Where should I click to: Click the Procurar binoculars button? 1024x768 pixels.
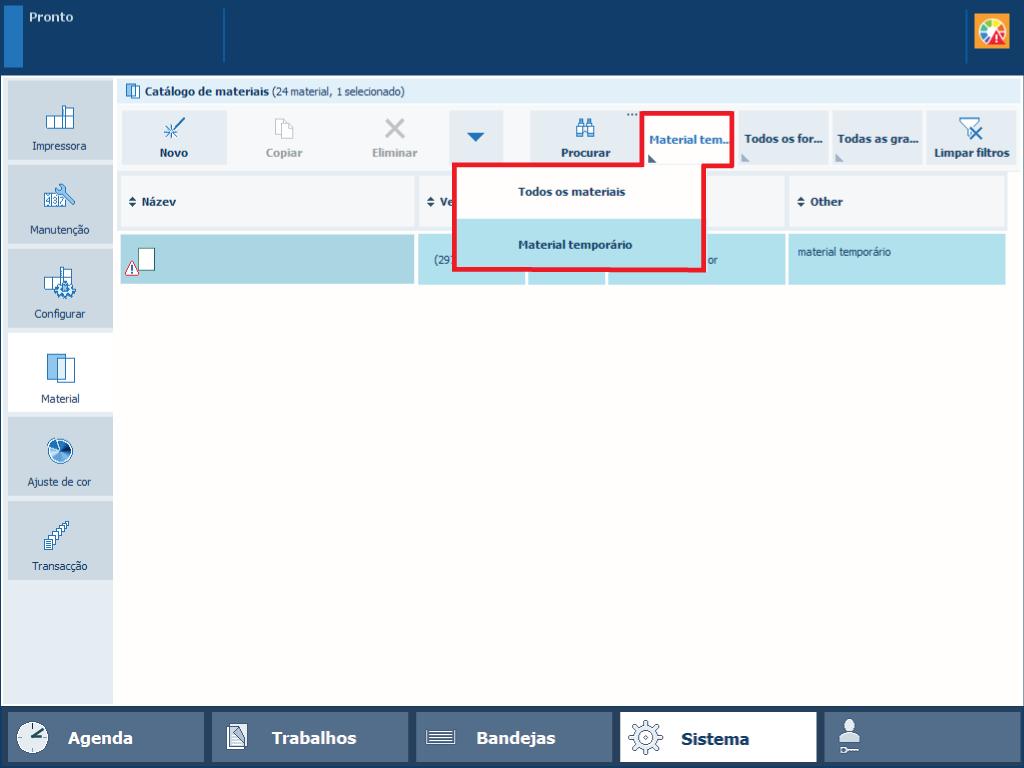click(585, 138)
